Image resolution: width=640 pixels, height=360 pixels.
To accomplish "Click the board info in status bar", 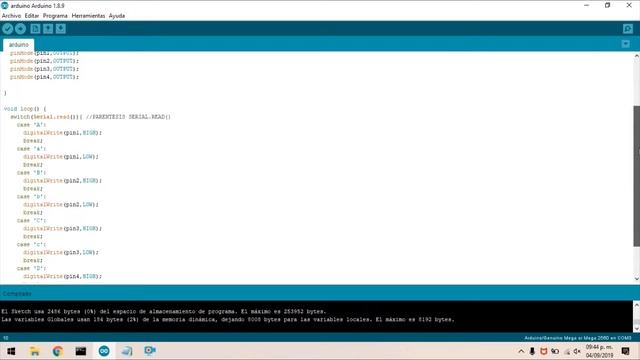I will [x=578, y=338].
